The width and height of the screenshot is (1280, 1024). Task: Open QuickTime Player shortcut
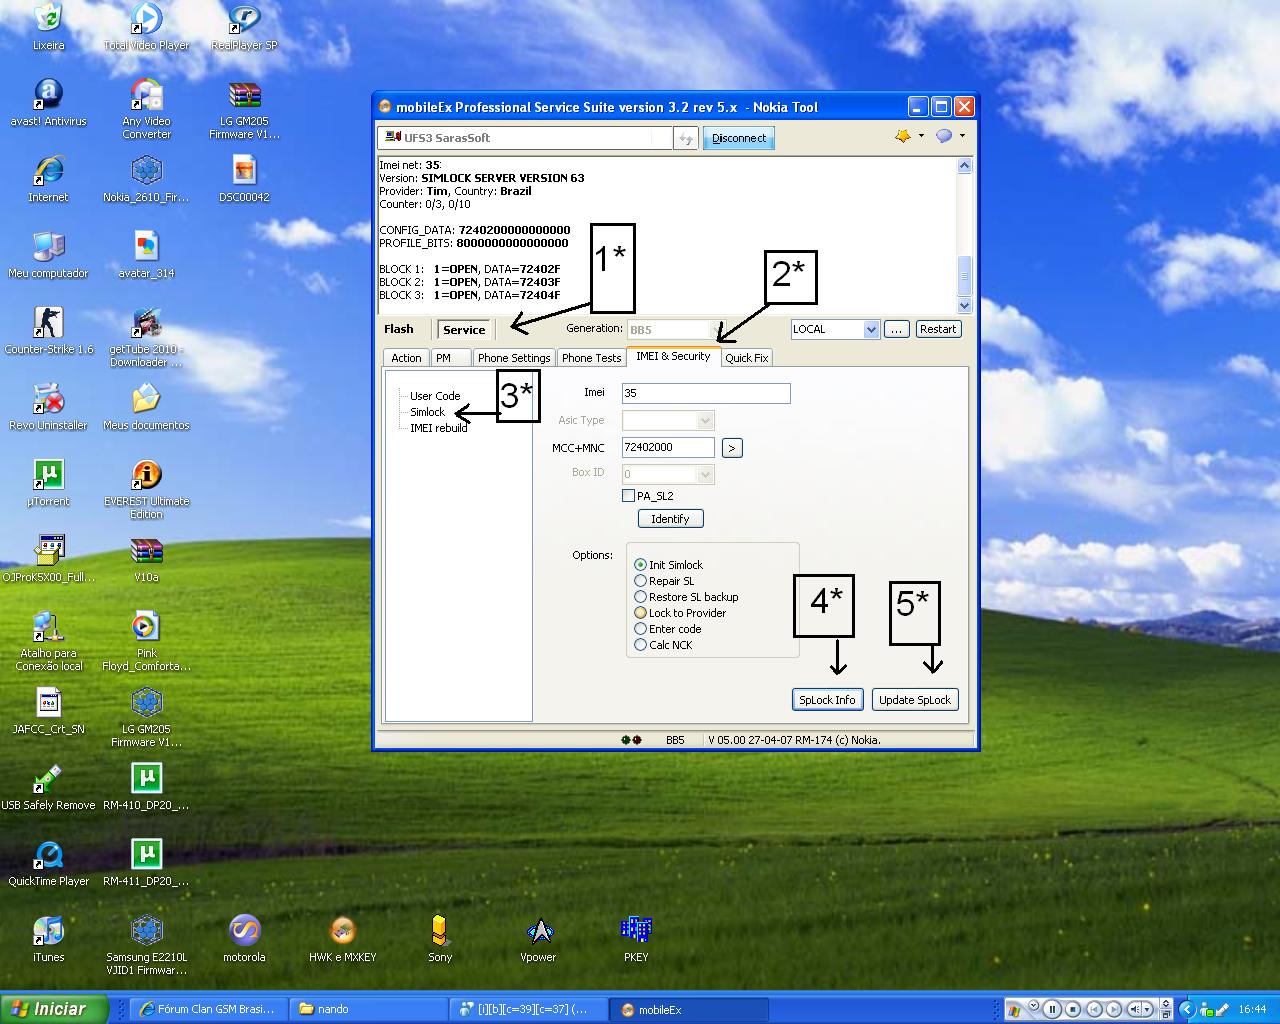tap(48, 863)
